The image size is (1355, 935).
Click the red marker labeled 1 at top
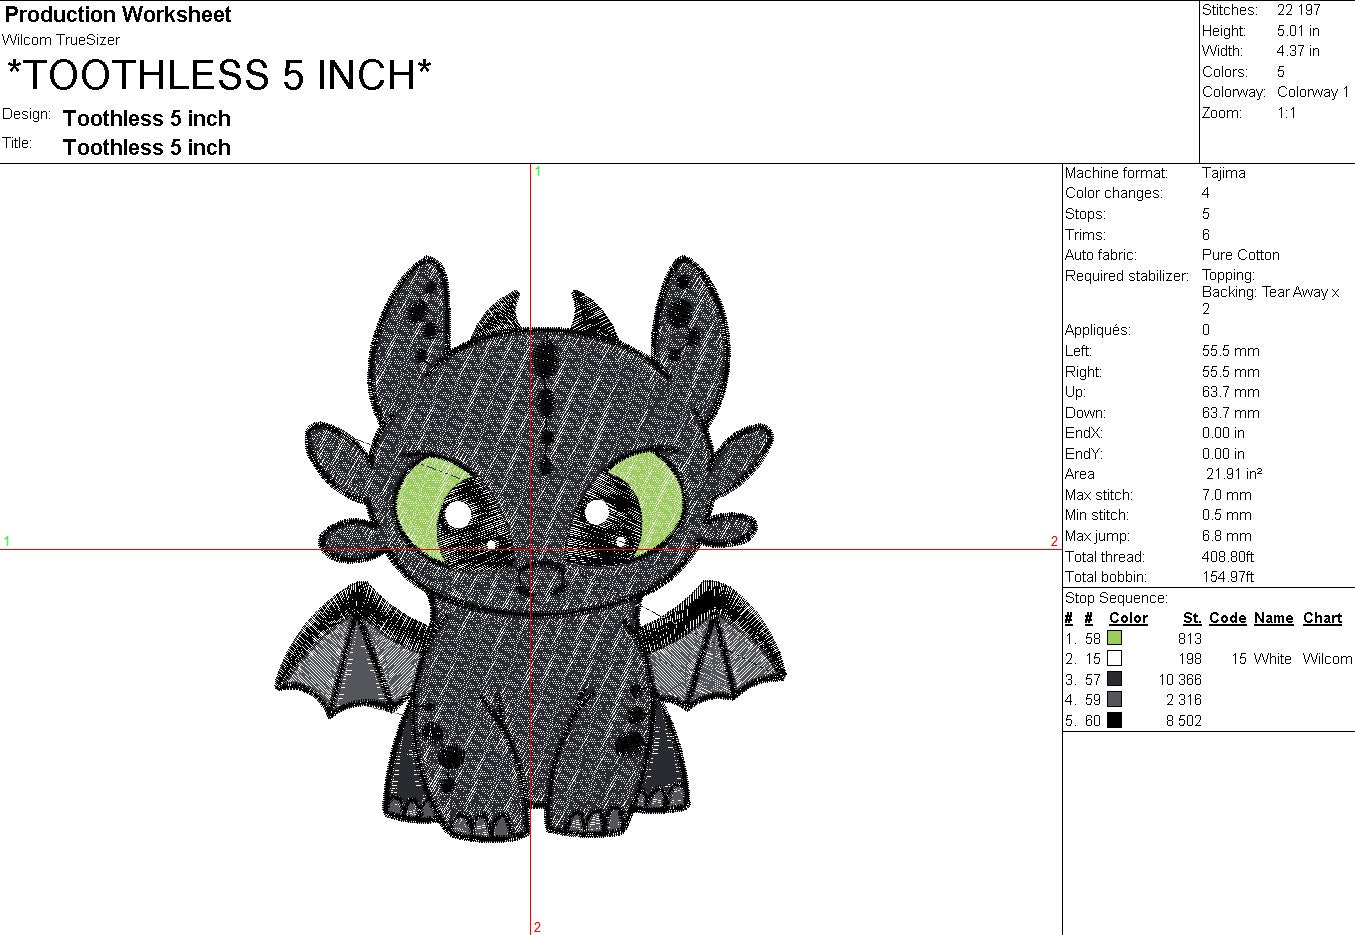point(537,171)
